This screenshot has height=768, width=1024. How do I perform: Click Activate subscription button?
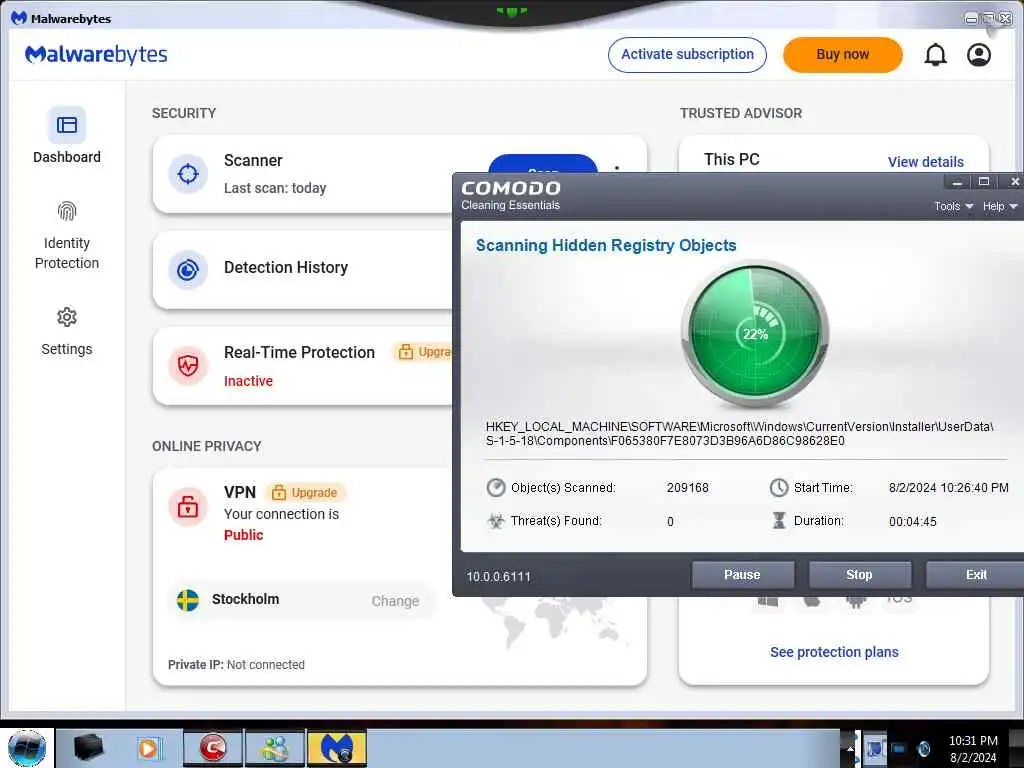[x=687, y=55]
